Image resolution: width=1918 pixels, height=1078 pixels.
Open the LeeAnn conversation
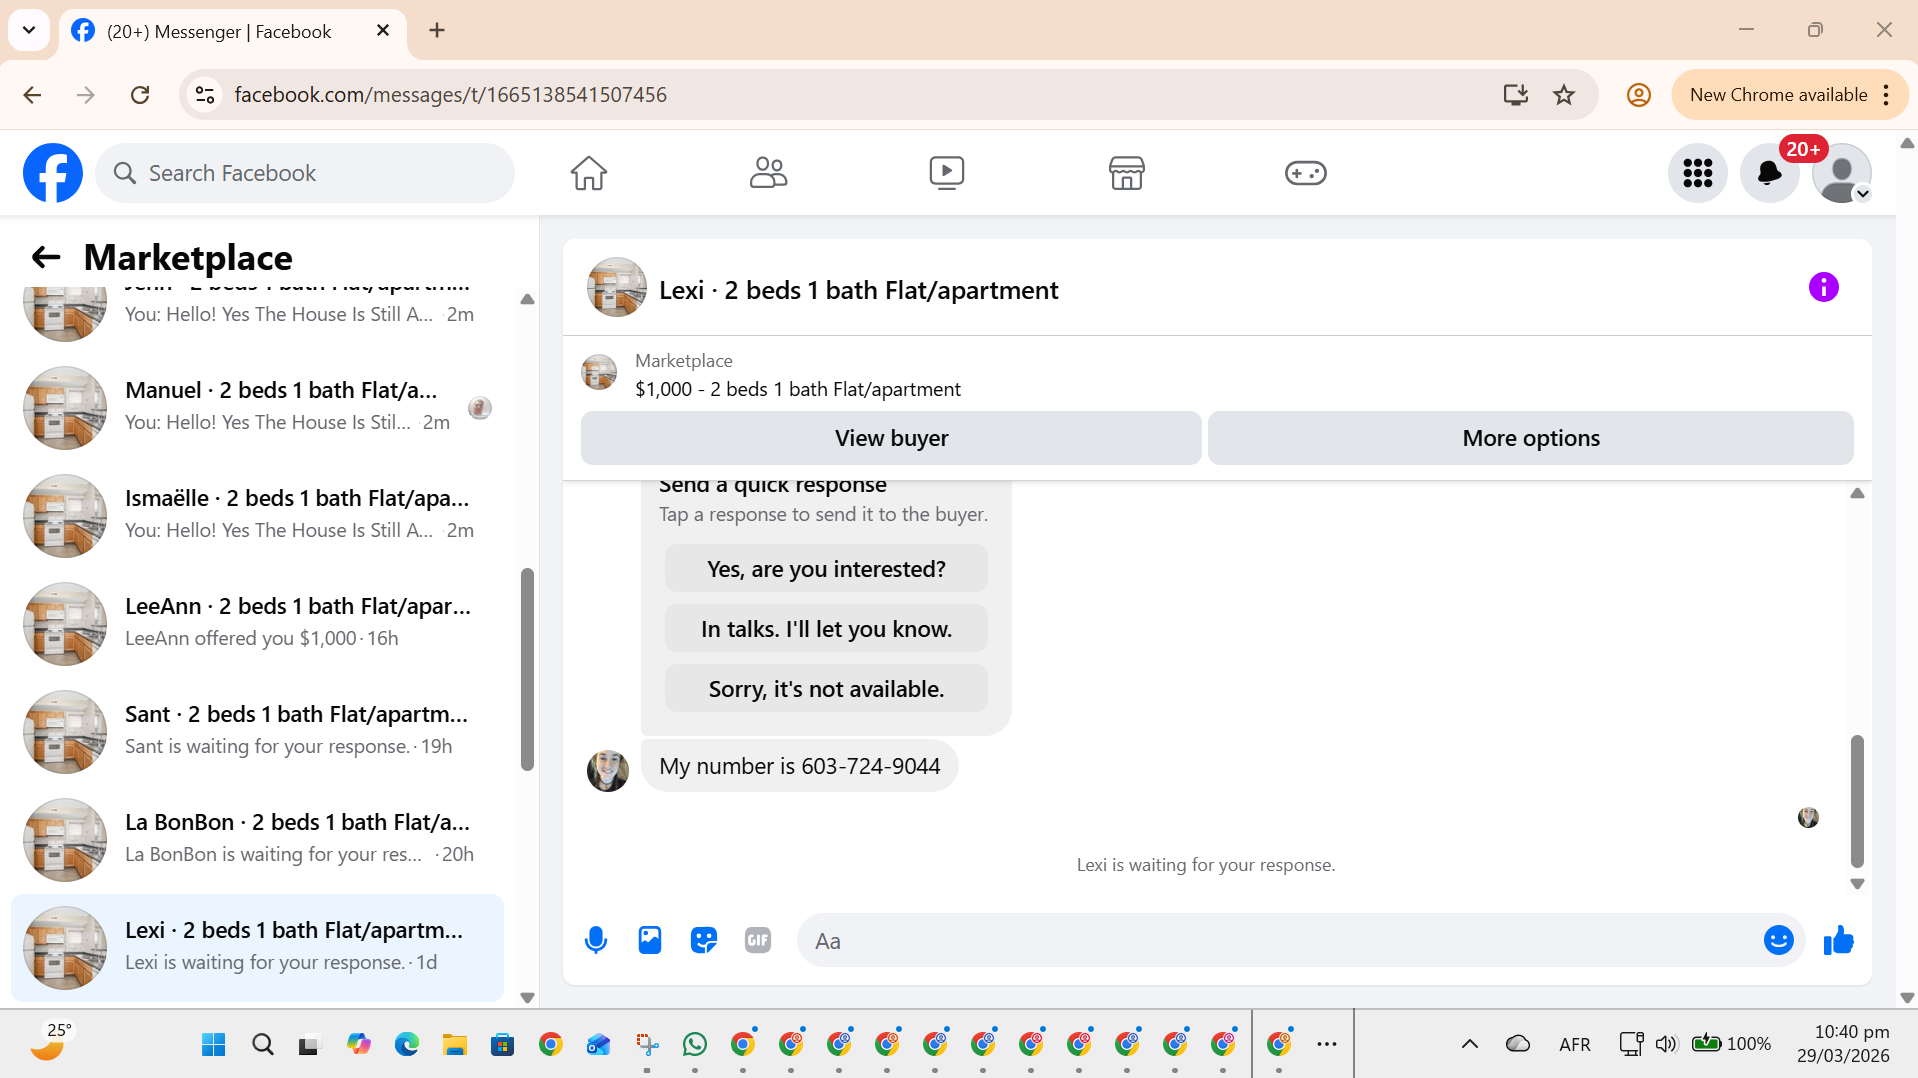(x=258, y=624)
